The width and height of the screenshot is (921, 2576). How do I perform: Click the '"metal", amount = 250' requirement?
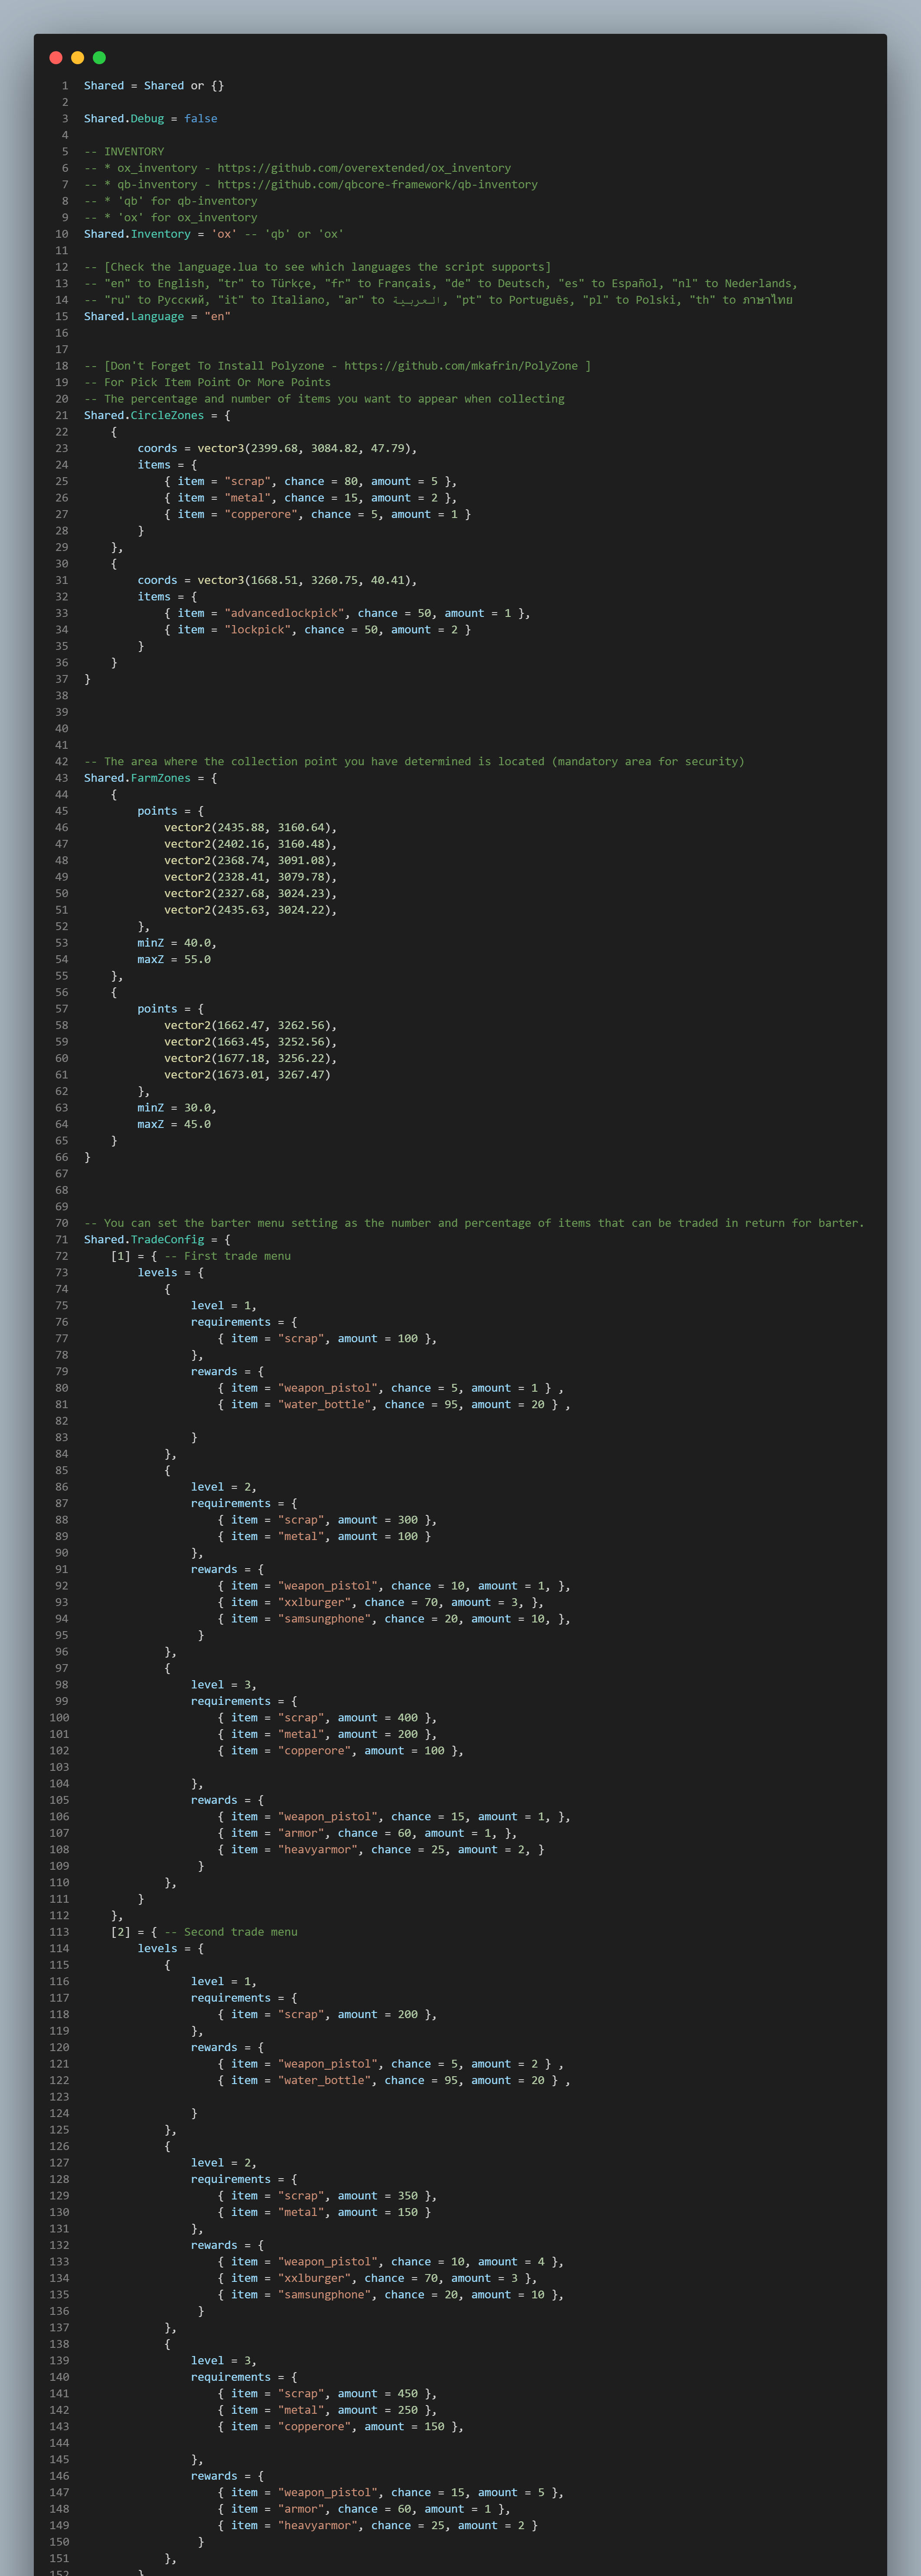click(327, 2411)
